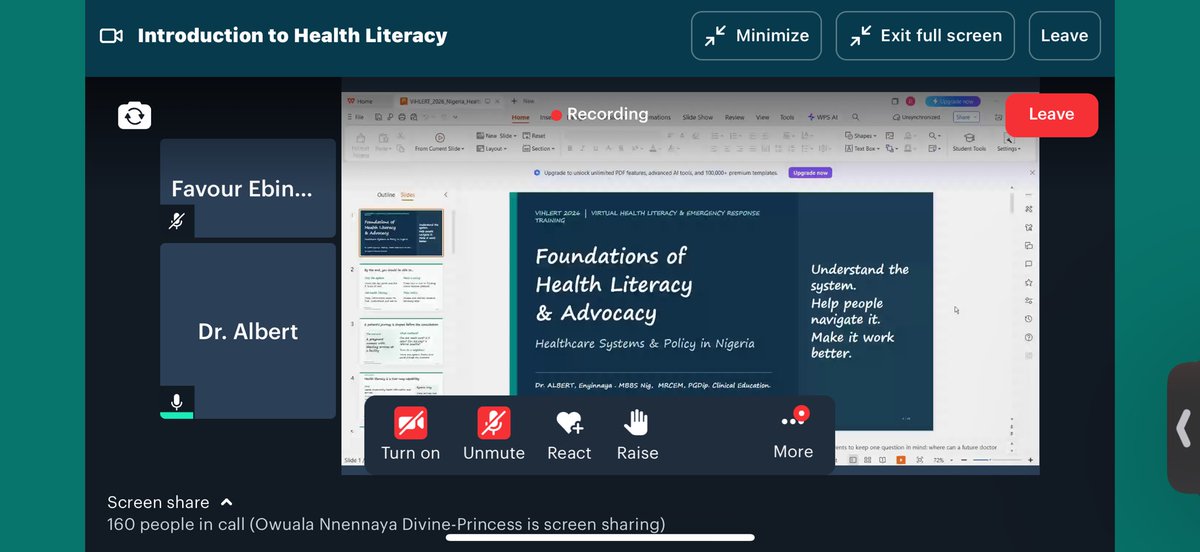Open the history clock icon in right sidebar
This screenshot has width=1200, height=552.
[x=1029, y=319]
